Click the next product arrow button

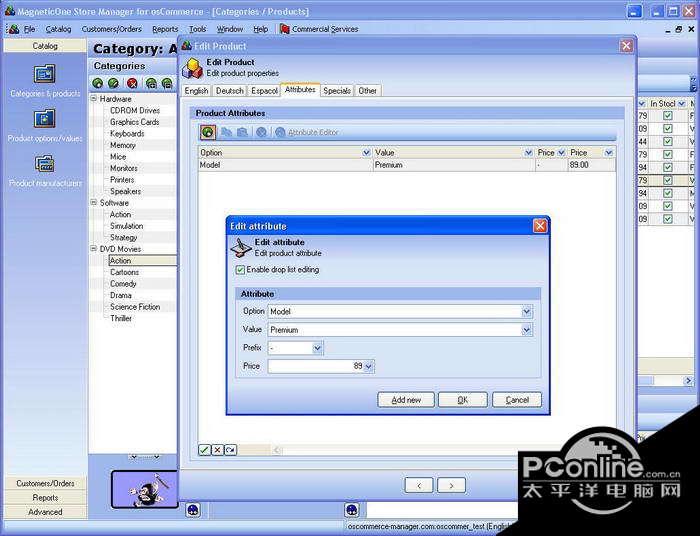click(x=451, y=486)
